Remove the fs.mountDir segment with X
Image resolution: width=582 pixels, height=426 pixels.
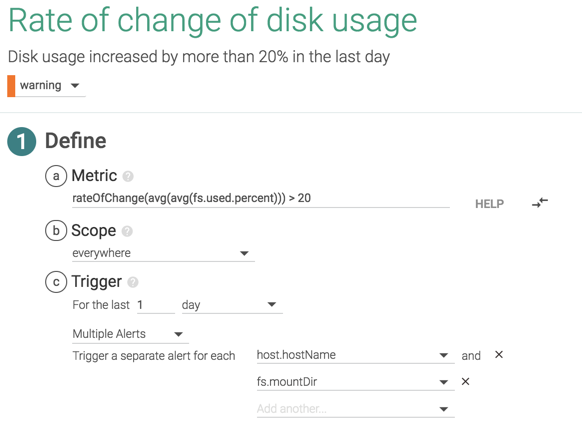465,381
